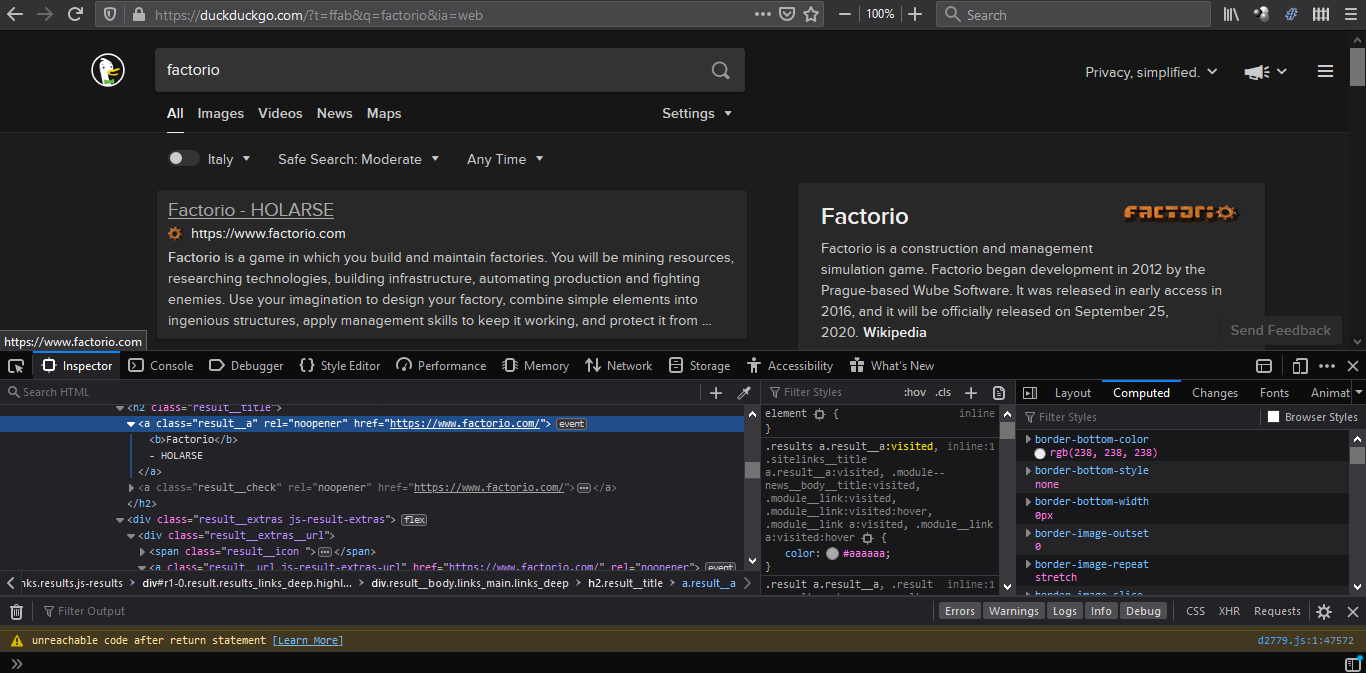Image resolution: width=1366 pixels, height=673 pixels.
Task: Zoom out with the minus button
Action: pyautogui.click(x=845, y=14)
